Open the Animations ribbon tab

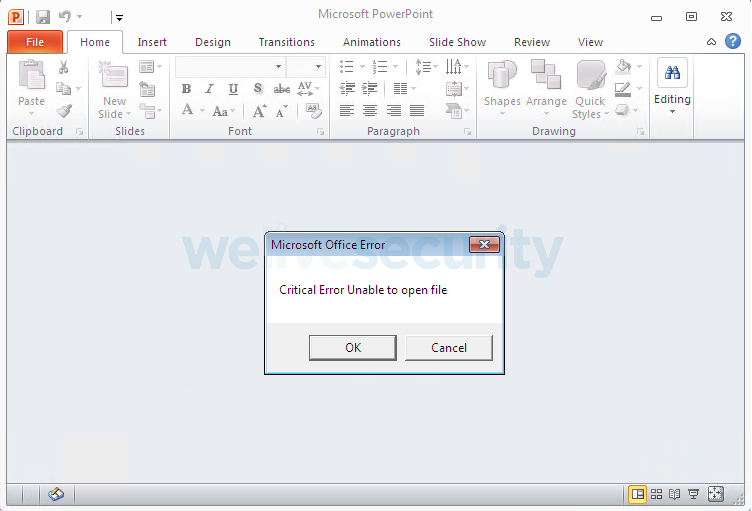click(x=372, y=42)
